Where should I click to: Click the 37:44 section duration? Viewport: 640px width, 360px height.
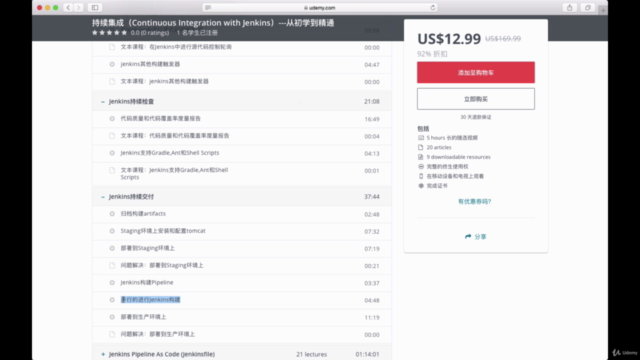pos(371,197)
